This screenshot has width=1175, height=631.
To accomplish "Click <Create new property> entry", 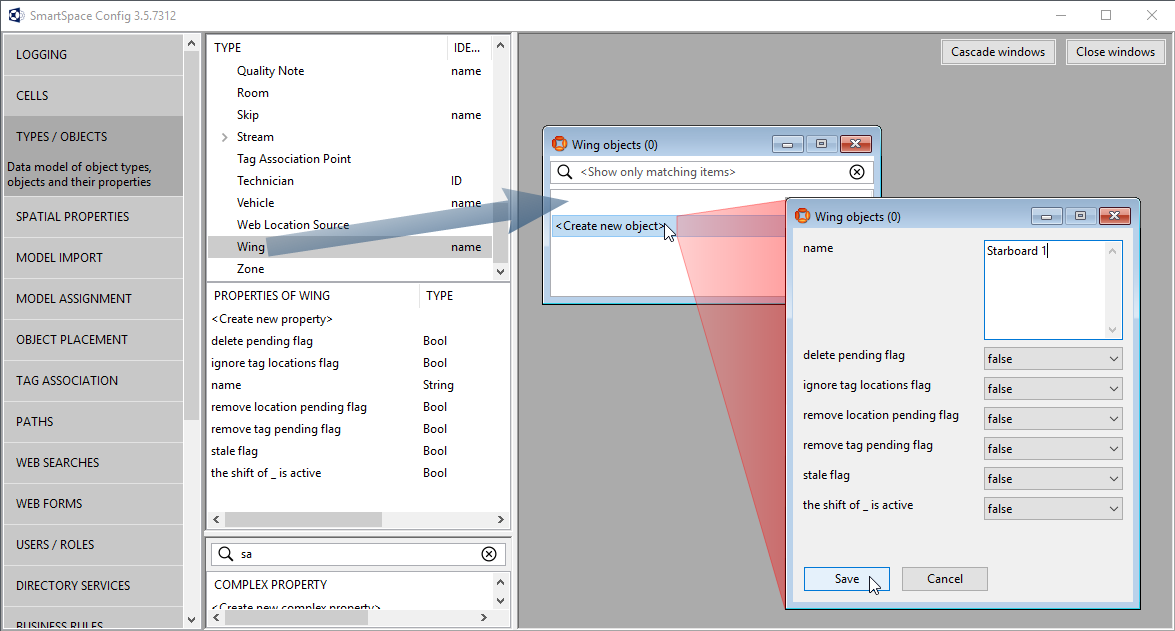I will pyautogui.click(x=272, y=318).
